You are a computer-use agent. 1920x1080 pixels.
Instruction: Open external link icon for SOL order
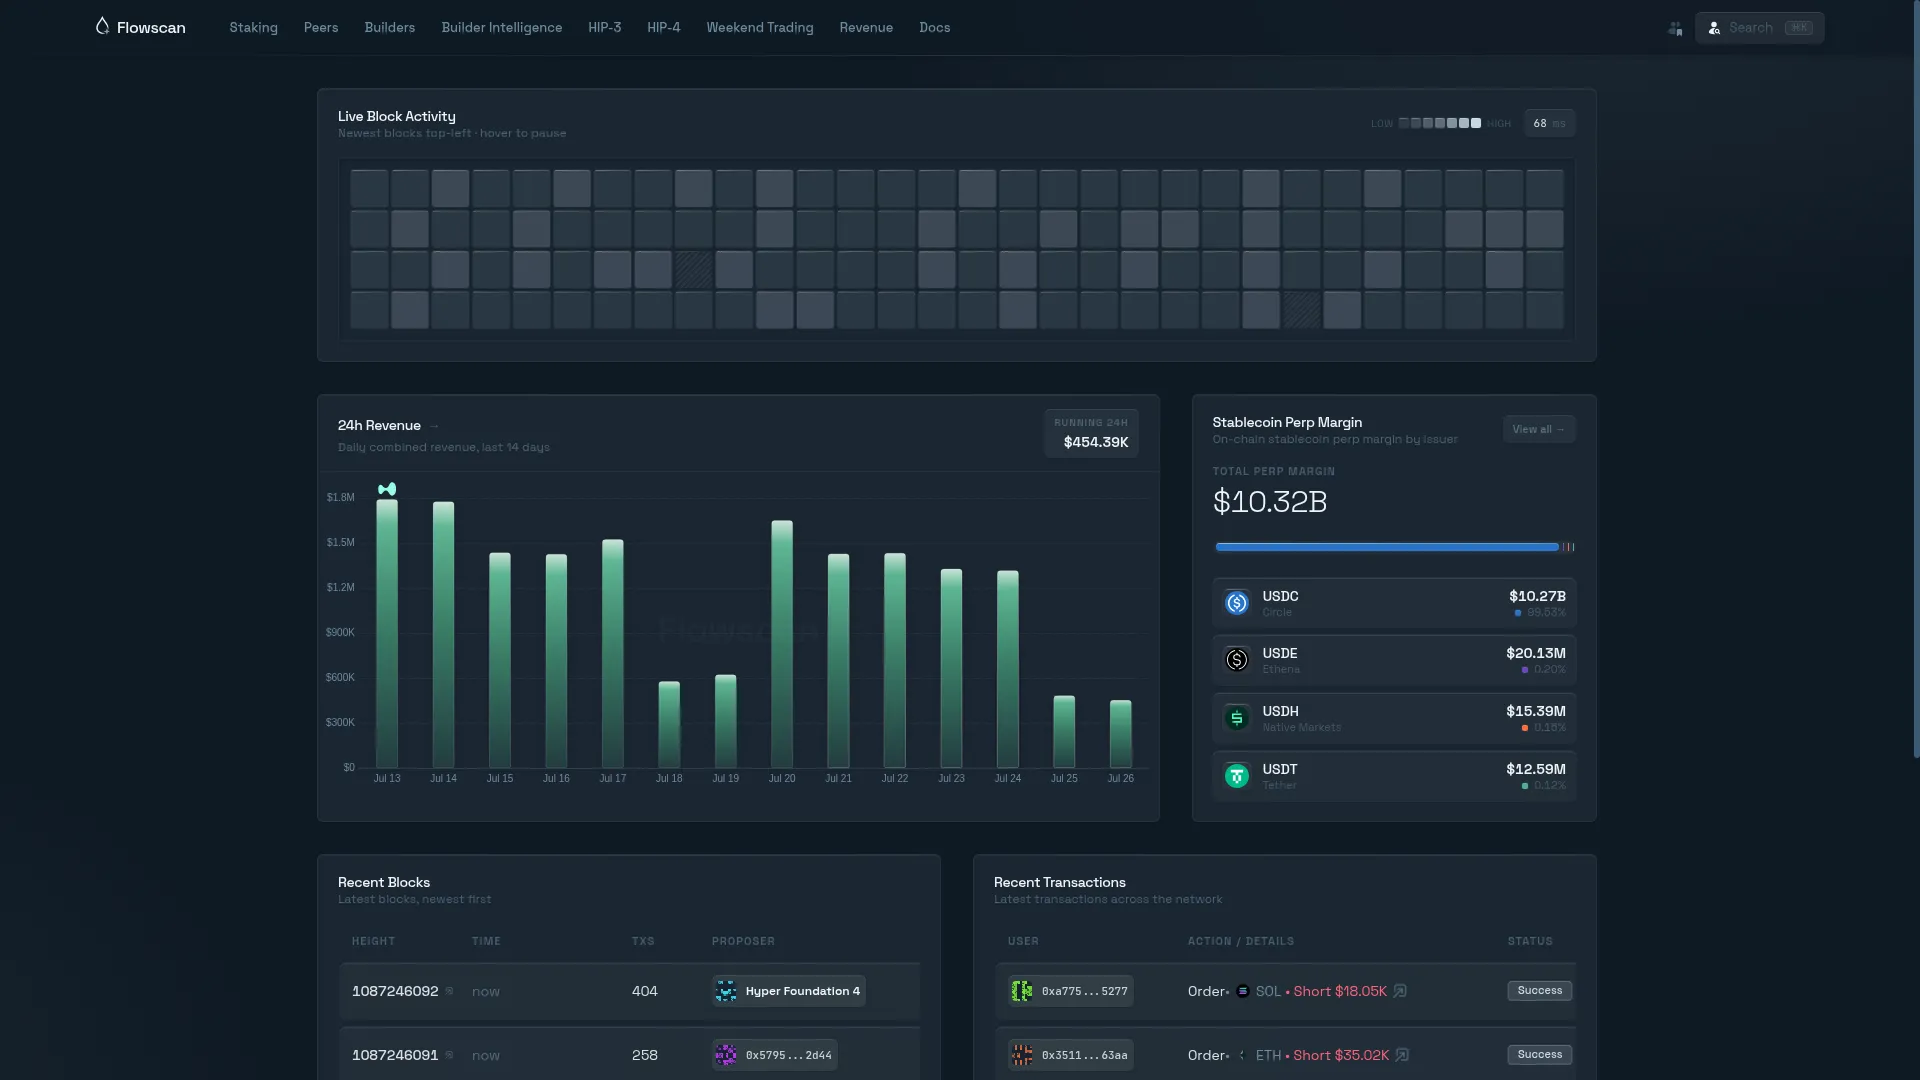1400,991
